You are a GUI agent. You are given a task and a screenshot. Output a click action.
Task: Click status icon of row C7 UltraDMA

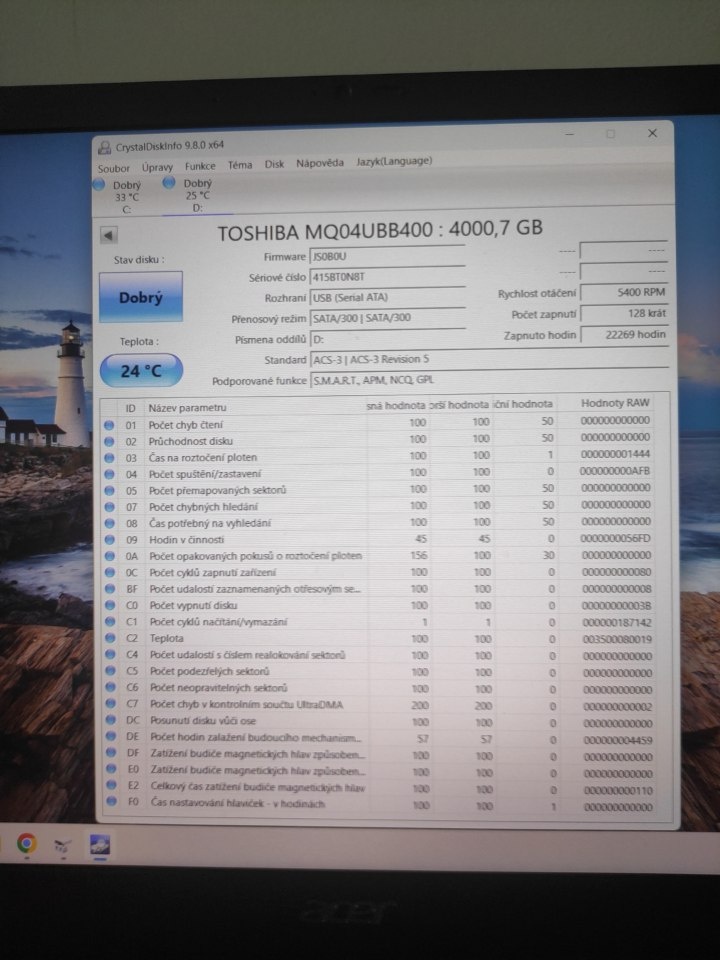coord(111,704)
